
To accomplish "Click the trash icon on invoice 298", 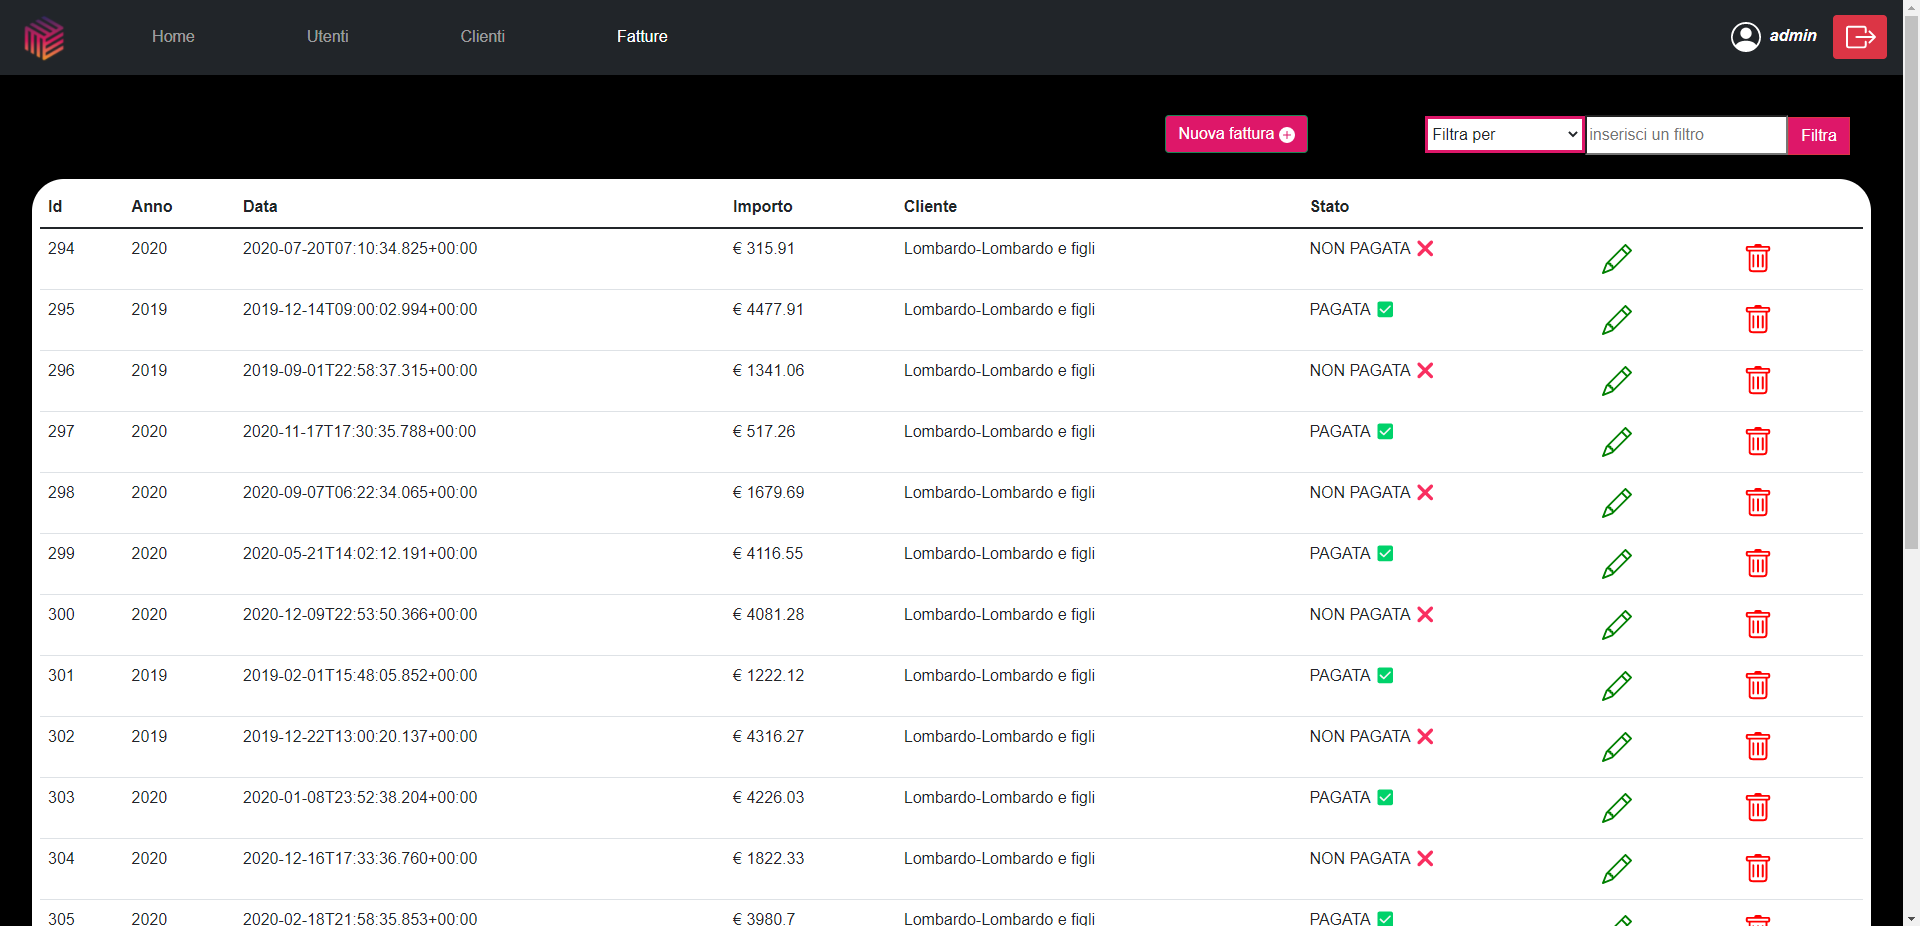I will (x=1758, y=503).
